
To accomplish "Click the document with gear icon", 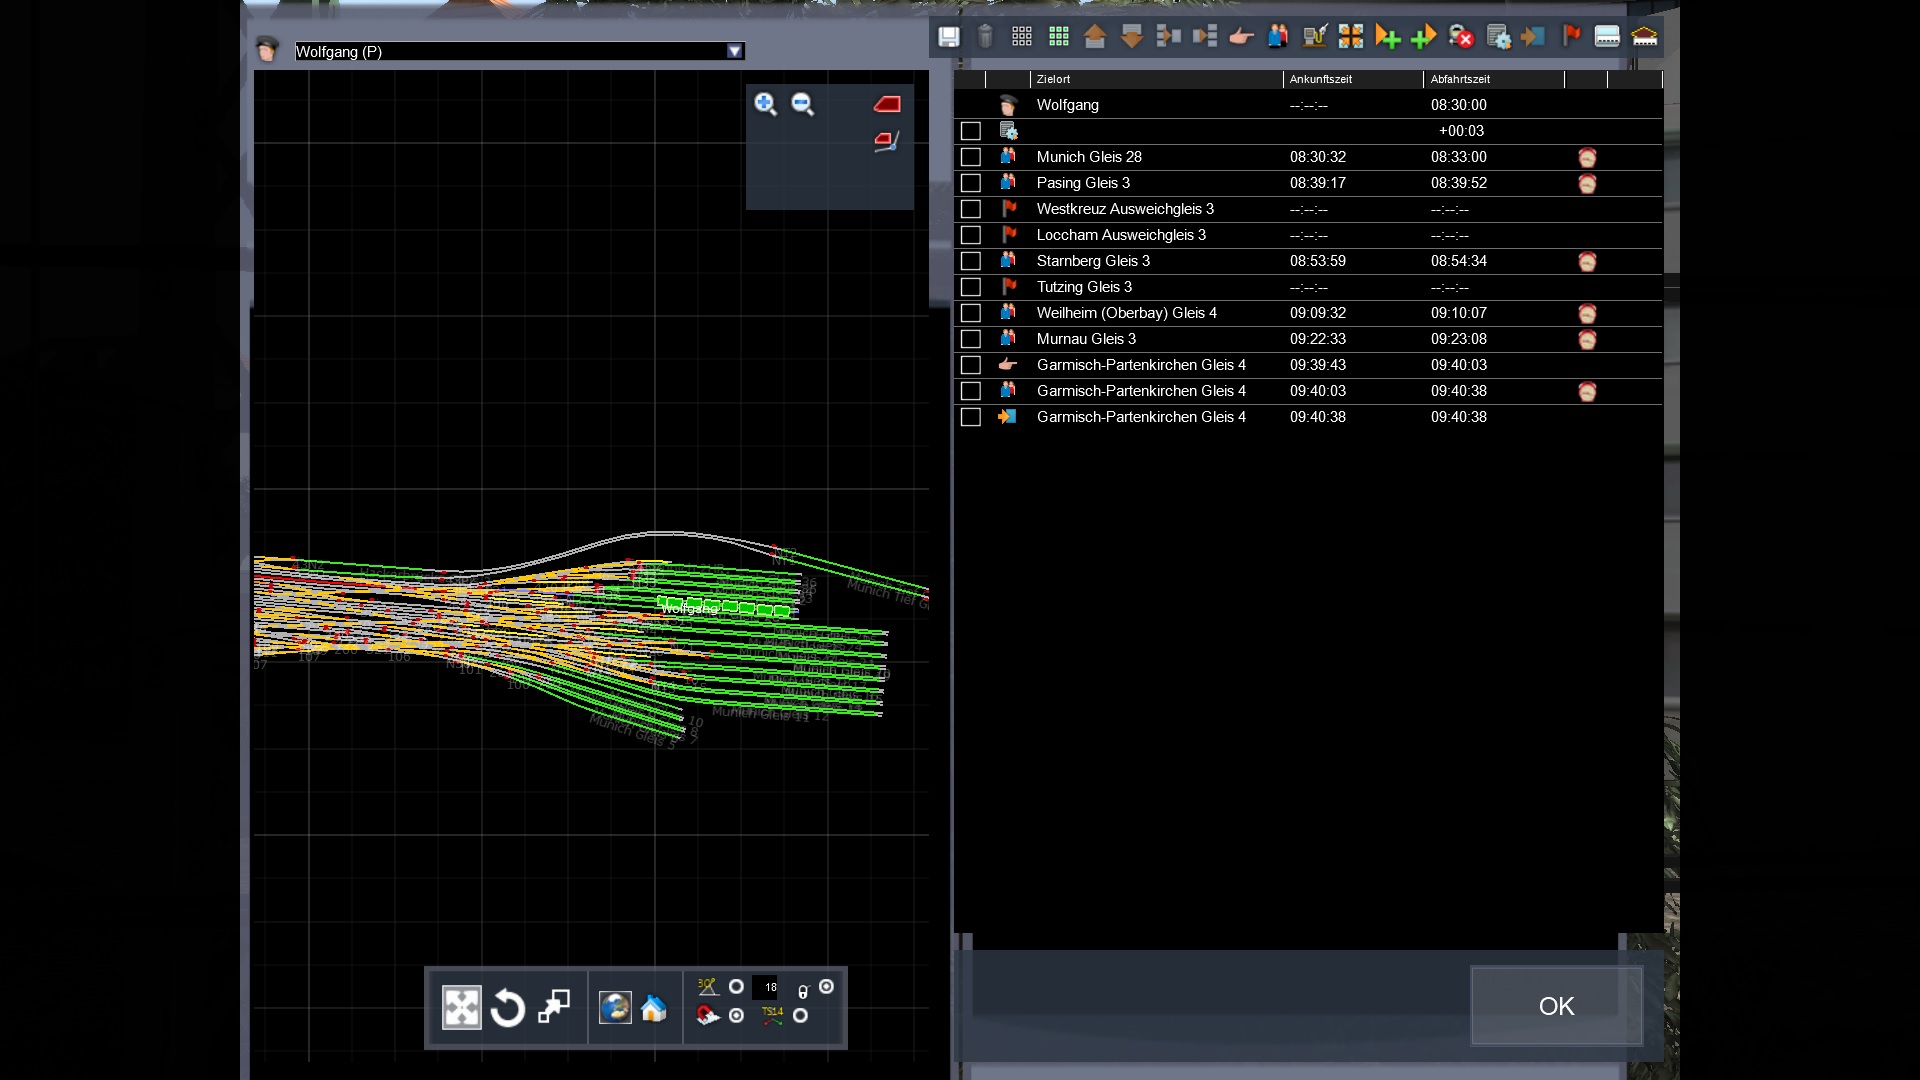I will coord(1498,37).
